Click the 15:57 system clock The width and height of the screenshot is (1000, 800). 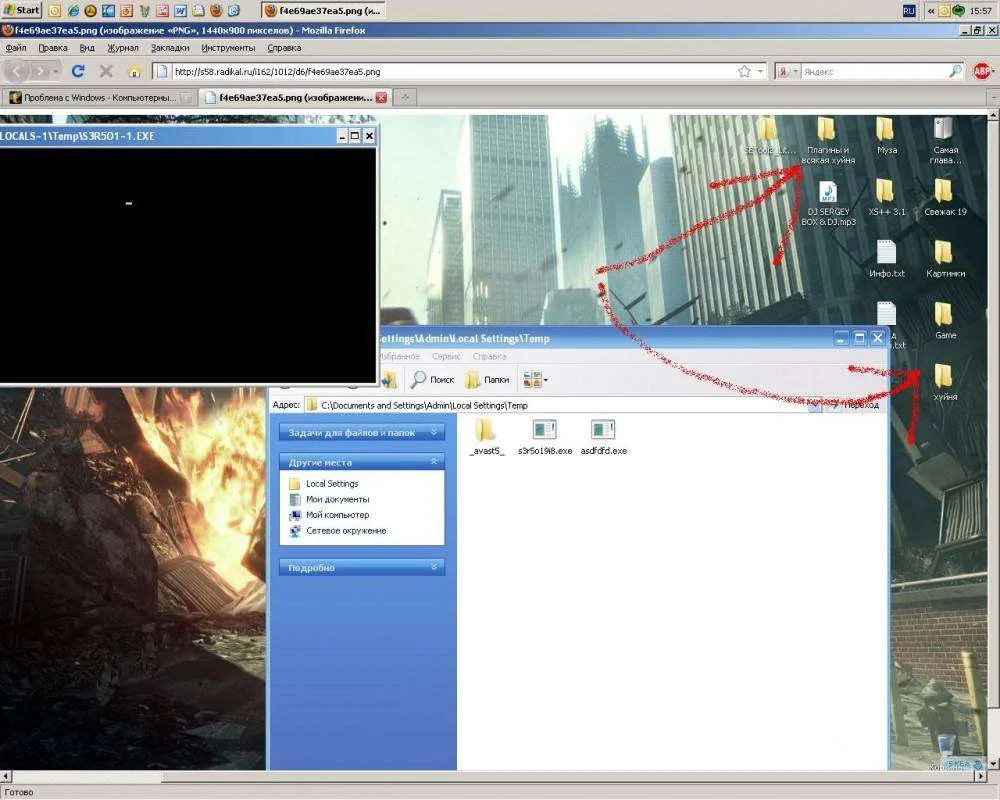coord(980,10)
